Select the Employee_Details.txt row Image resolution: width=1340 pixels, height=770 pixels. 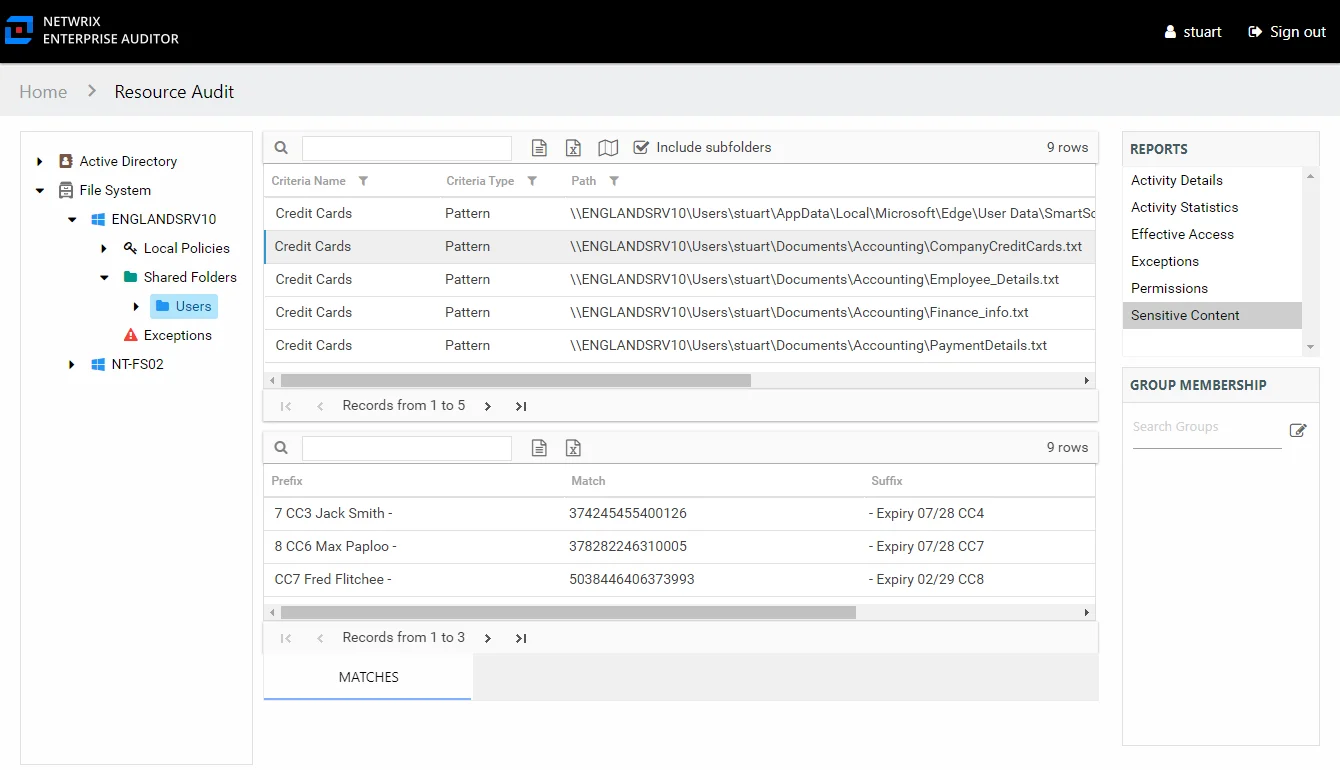tap(680, 279)
